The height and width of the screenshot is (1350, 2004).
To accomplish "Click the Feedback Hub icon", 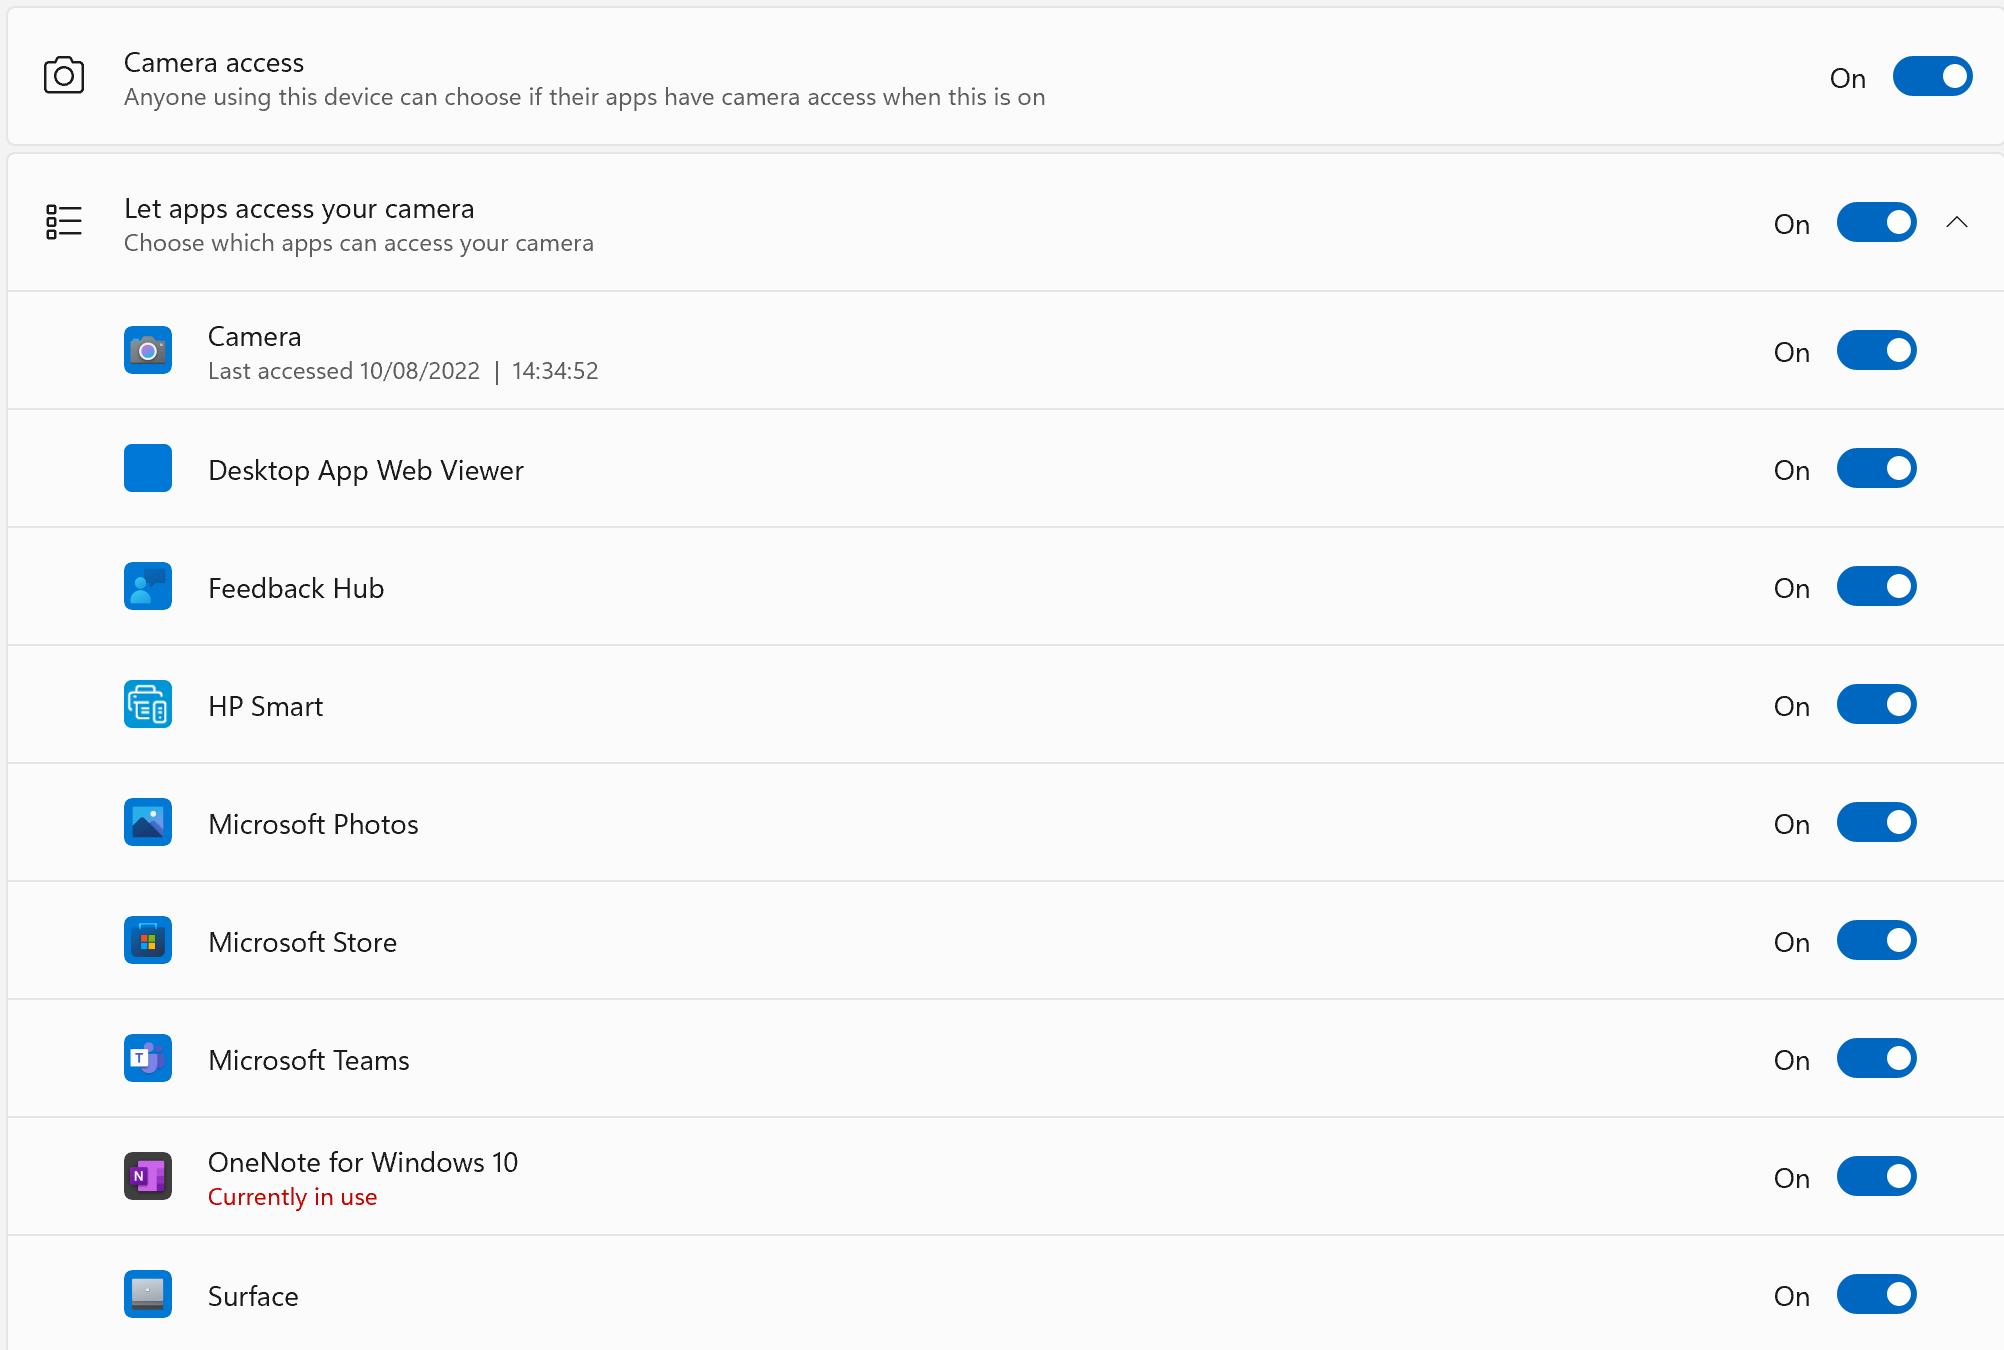I will point(148,587).
